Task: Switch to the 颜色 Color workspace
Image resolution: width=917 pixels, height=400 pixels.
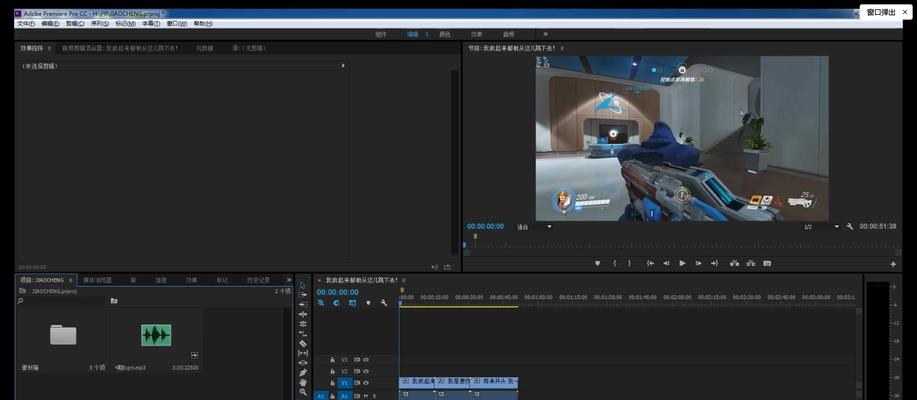Action: click(x=444, y=35)
